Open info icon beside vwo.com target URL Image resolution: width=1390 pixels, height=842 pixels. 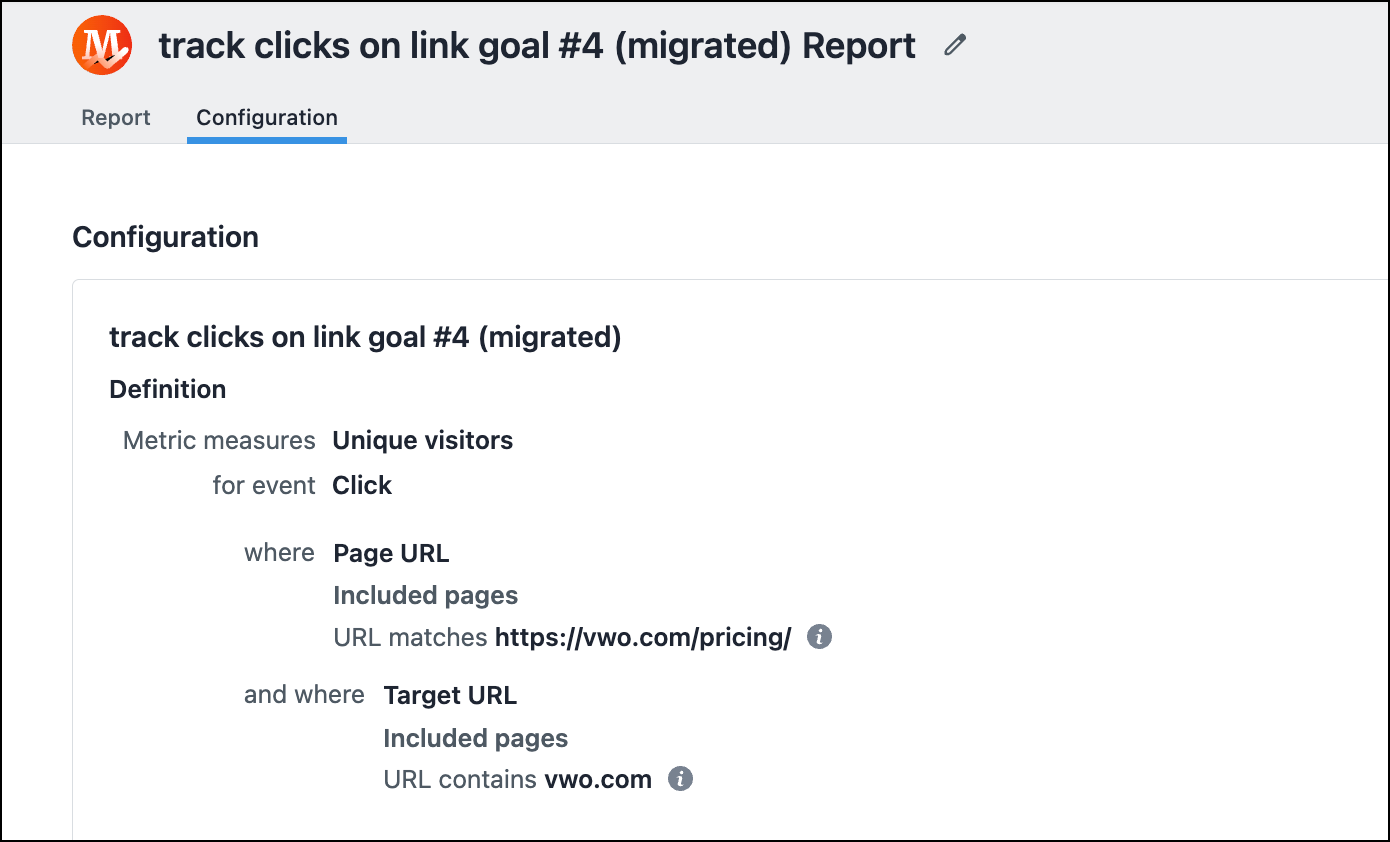[680, 779]
